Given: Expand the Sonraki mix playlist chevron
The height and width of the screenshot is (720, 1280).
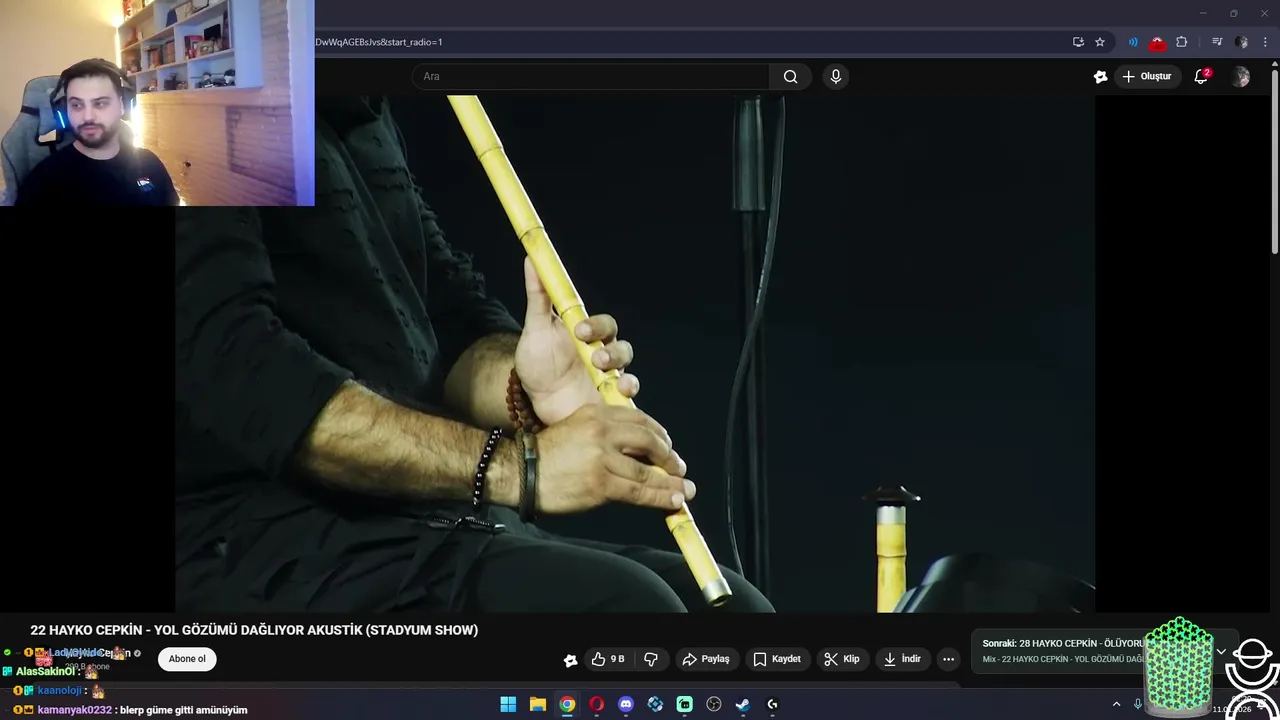Looking at the screenshot, I should pos(1221,651).
